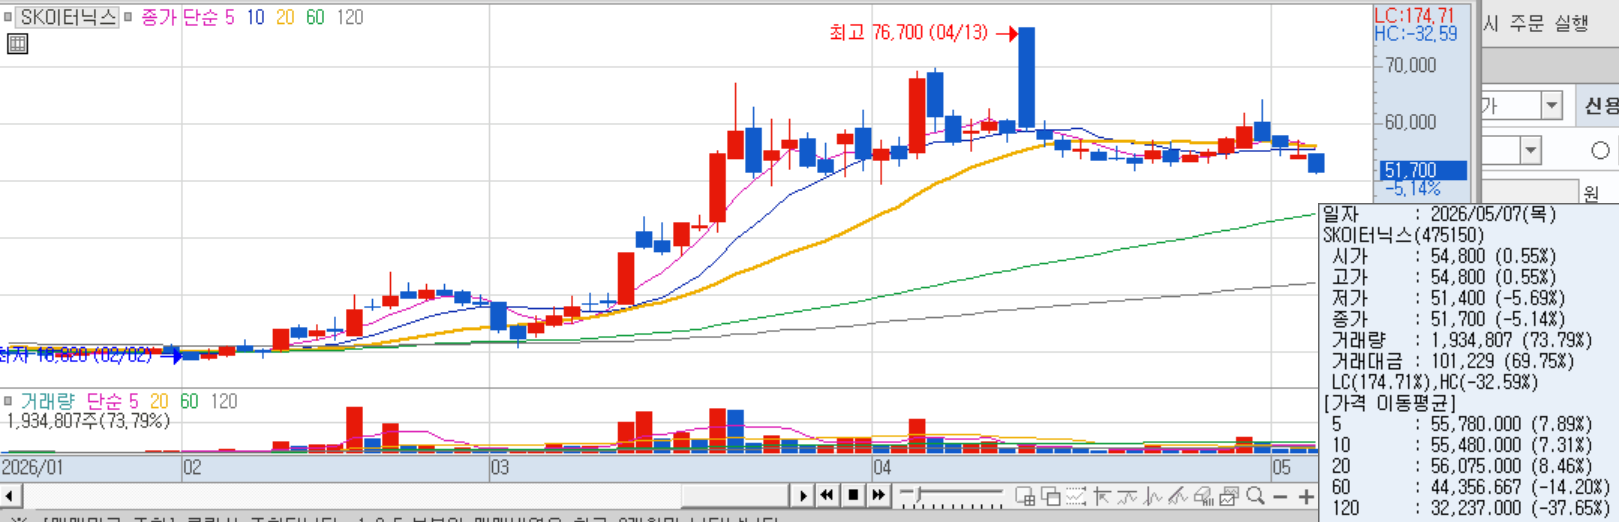The width and height of the screenshot is (1619, 522).
Task: Click the stop playback button
Action: (853, 495)
